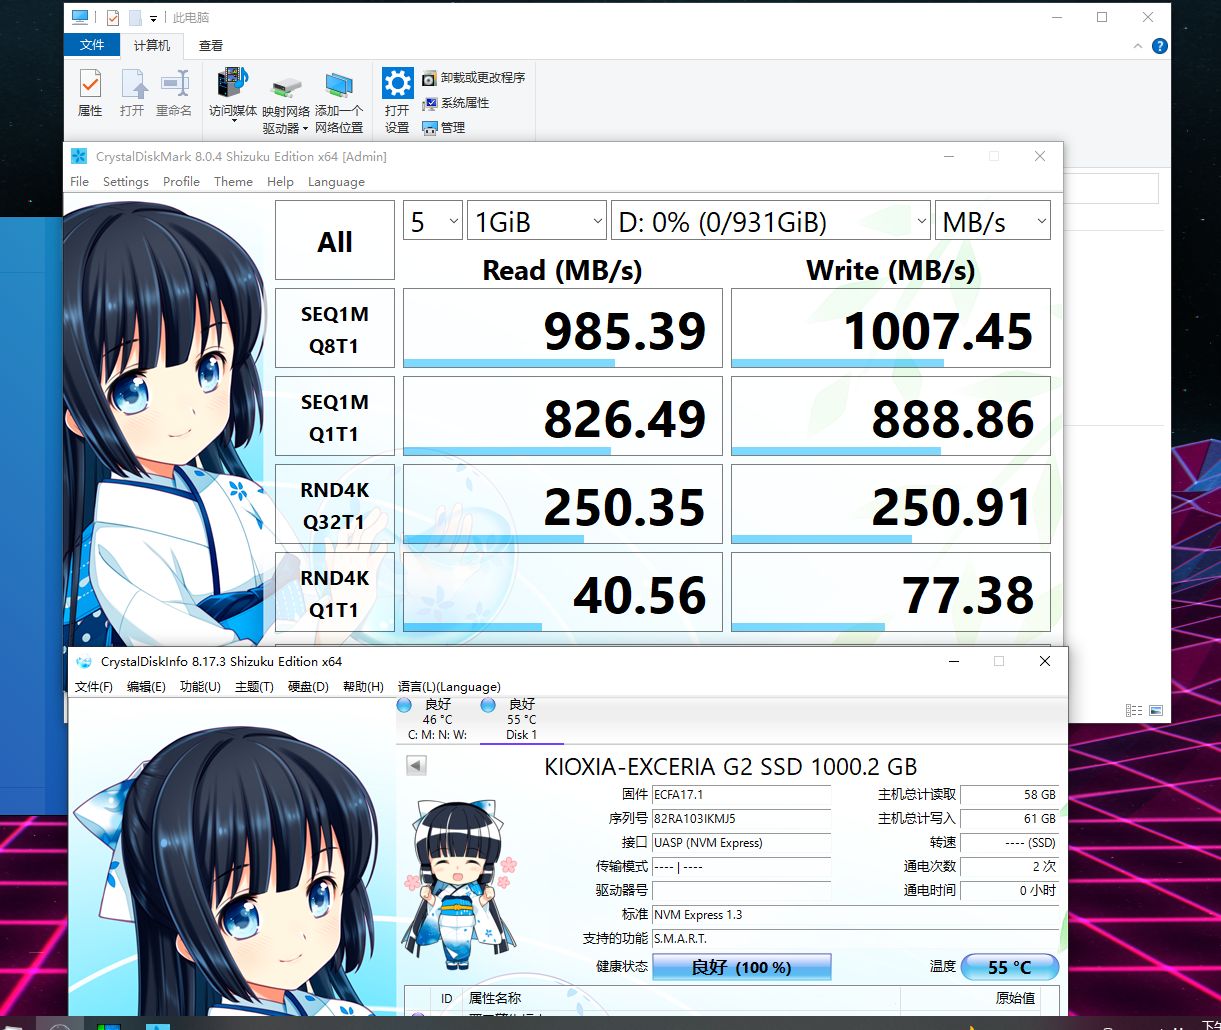Open the test count dropdown showing 5
Image resolution: width=1221 pixels, height=1030 pixels.
pyautogui.click(x=433, y=221)
